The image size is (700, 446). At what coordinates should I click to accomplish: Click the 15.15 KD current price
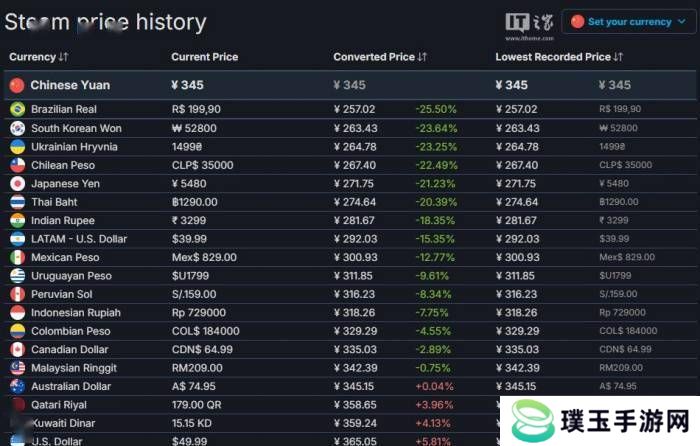pos(192,423)
